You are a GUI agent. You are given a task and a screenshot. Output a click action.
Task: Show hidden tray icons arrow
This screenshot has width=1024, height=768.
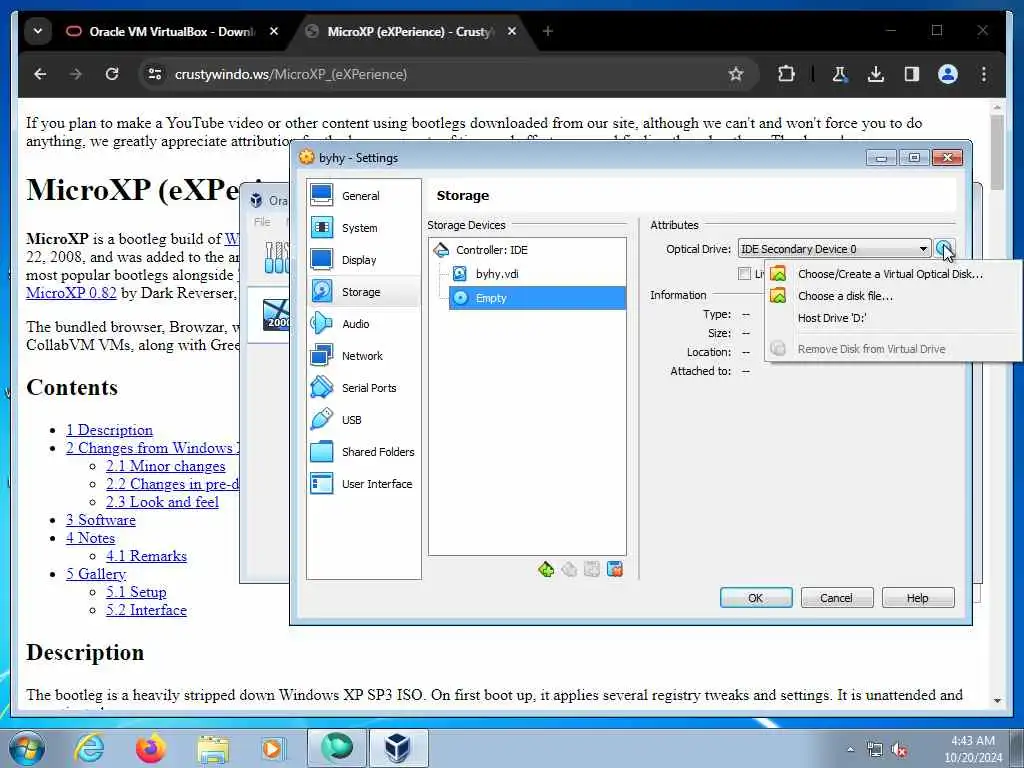click(x=850, y=750)
